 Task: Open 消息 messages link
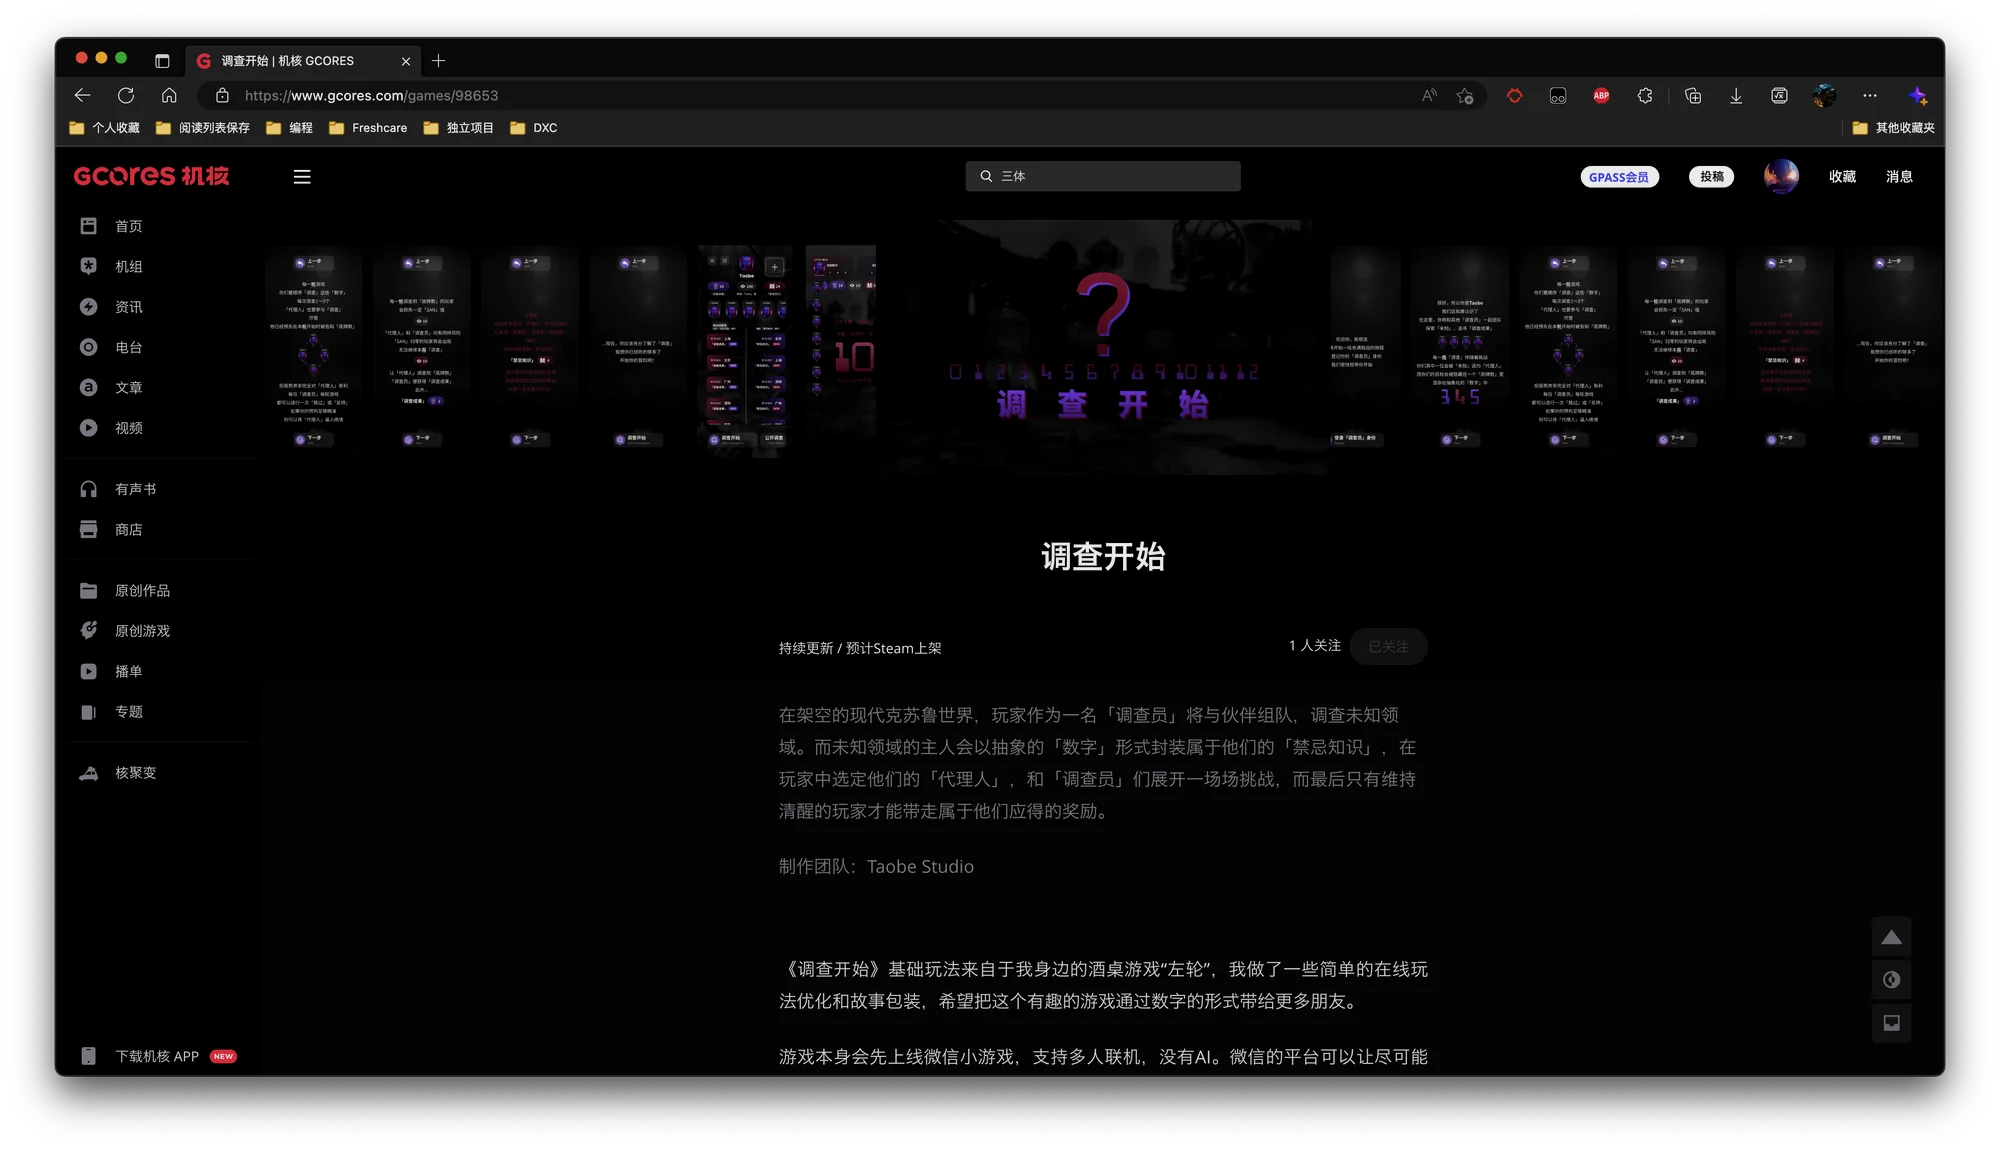(x=1899, y=176)
